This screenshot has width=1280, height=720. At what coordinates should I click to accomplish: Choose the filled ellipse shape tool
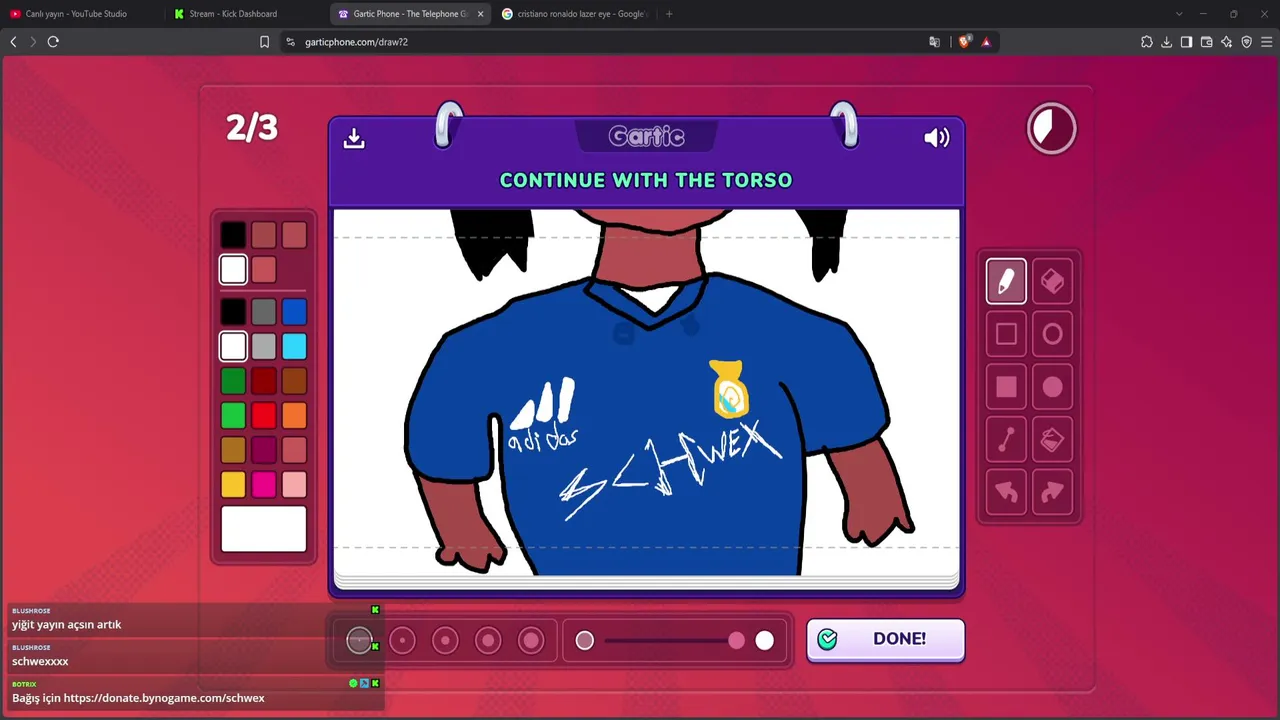[1052, 387]
